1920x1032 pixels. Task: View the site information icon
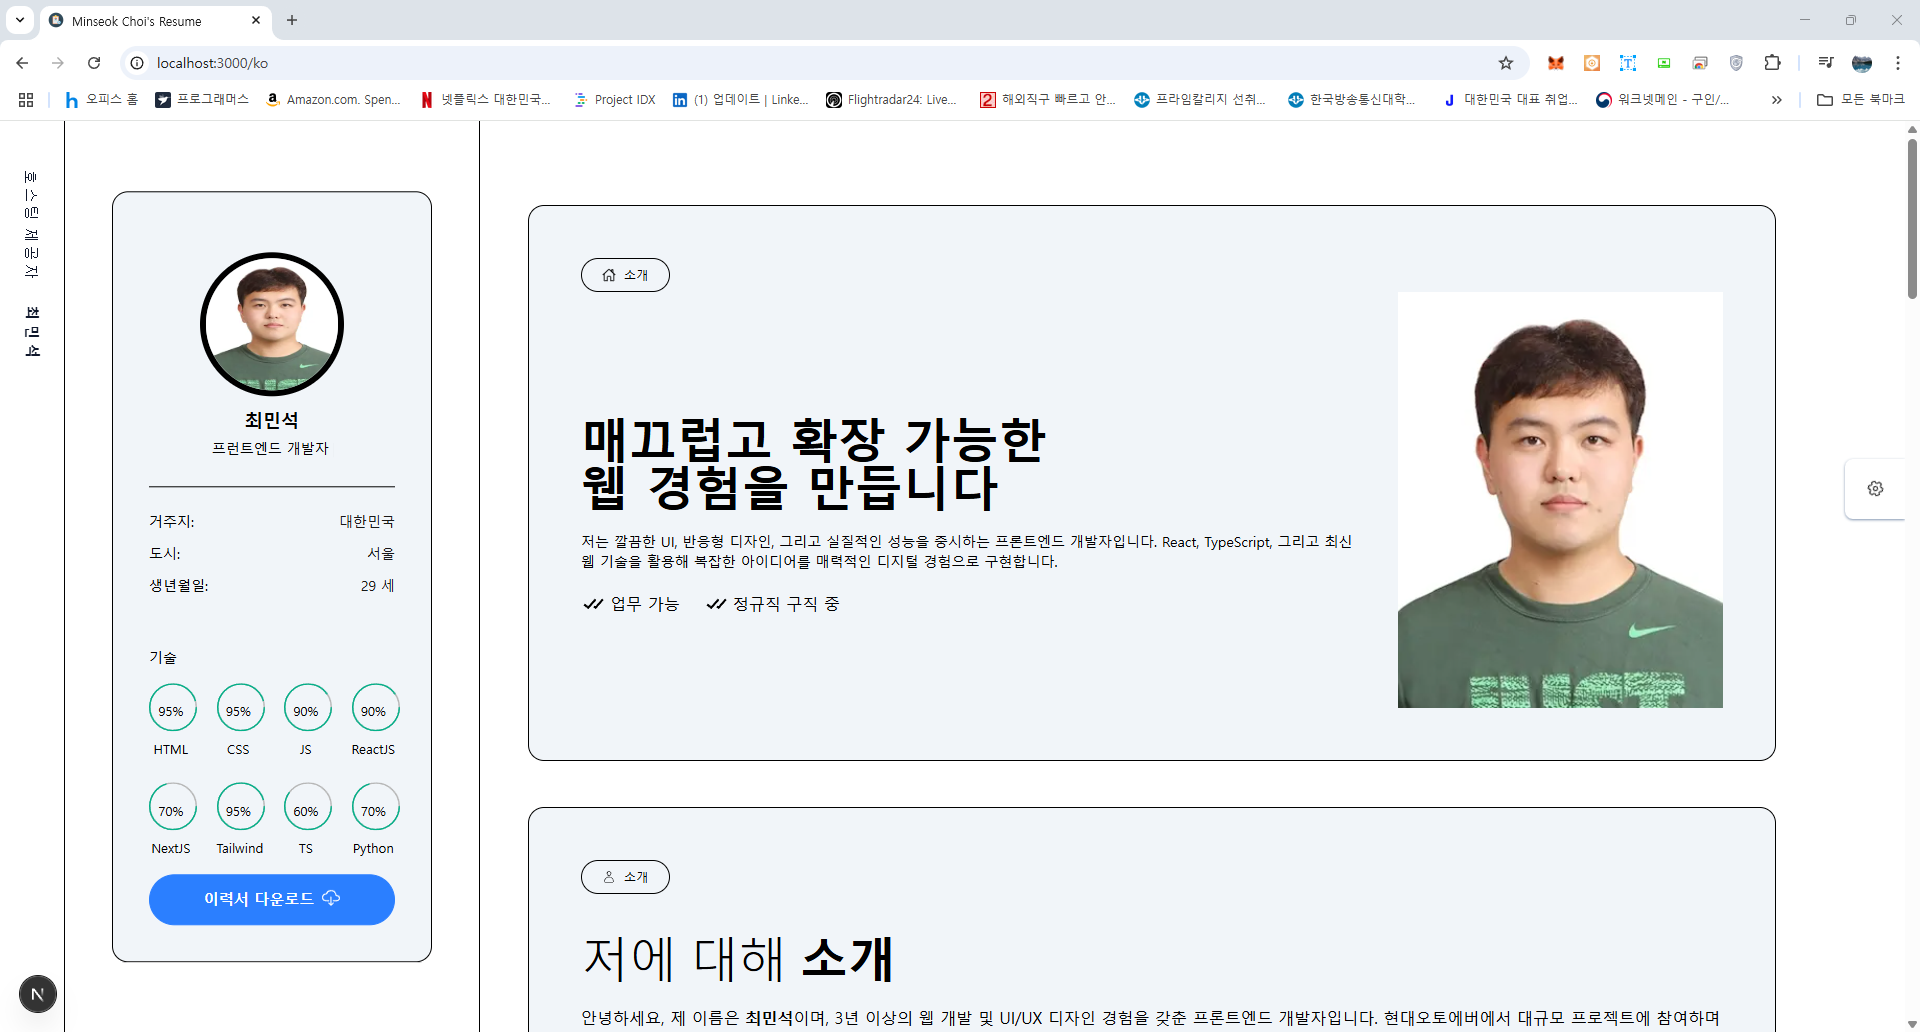137,63
